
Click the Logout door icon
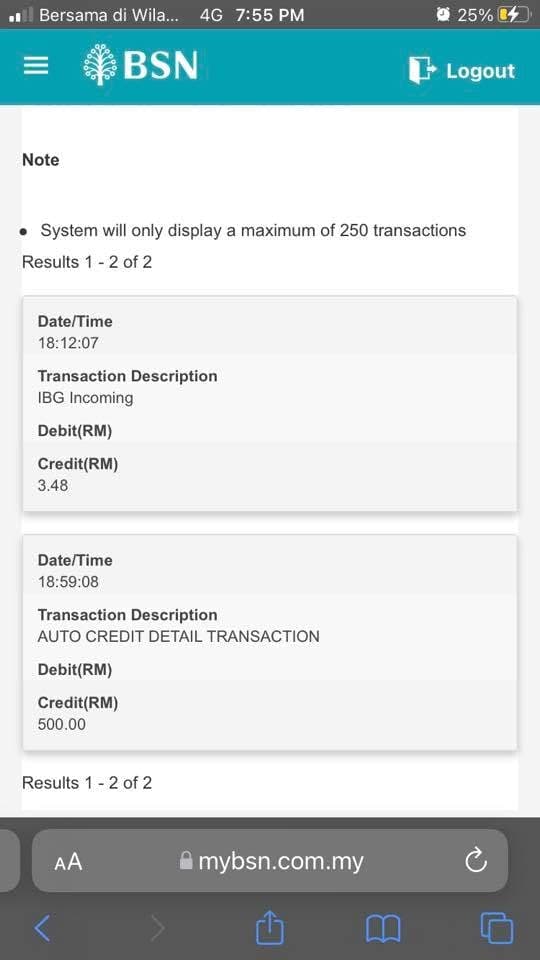[x=422, y=70]
